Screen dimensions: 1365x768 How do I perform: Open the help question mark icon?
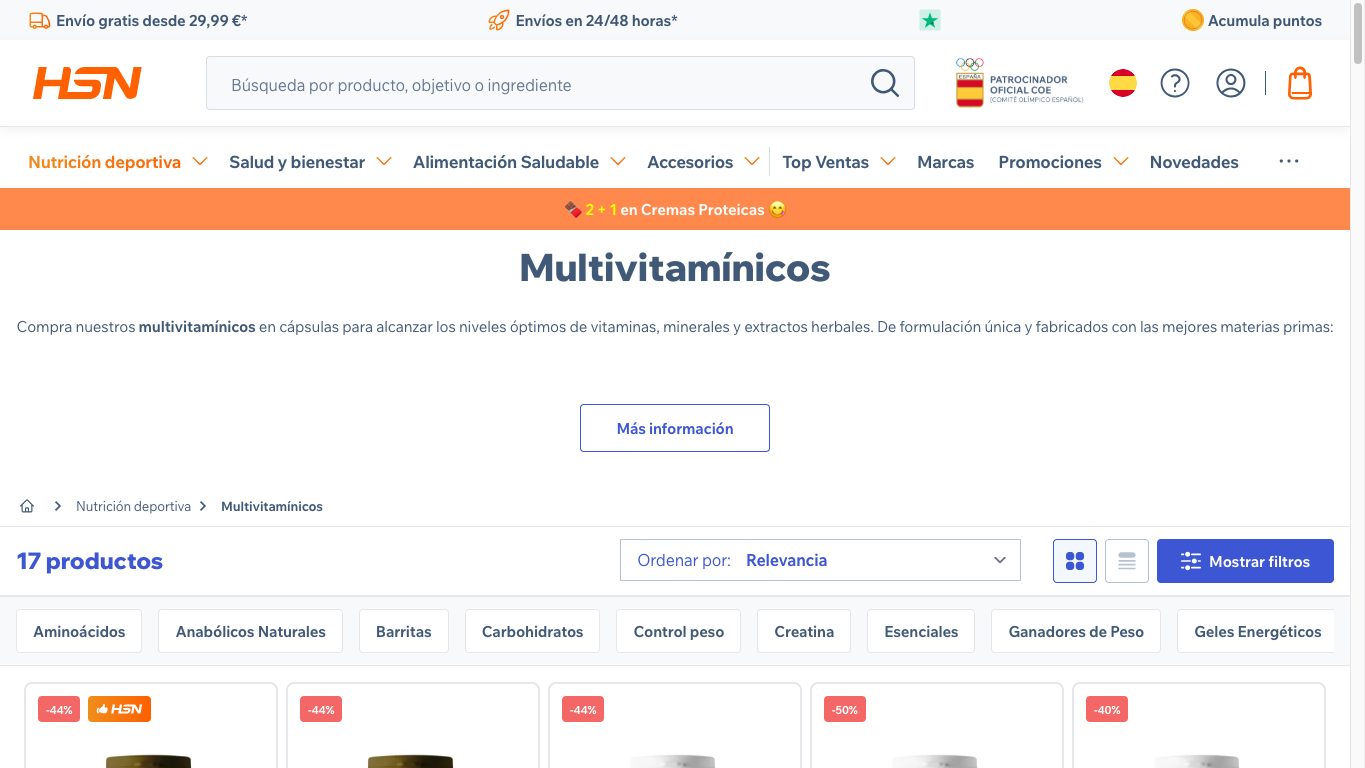tap(1175, 83)
